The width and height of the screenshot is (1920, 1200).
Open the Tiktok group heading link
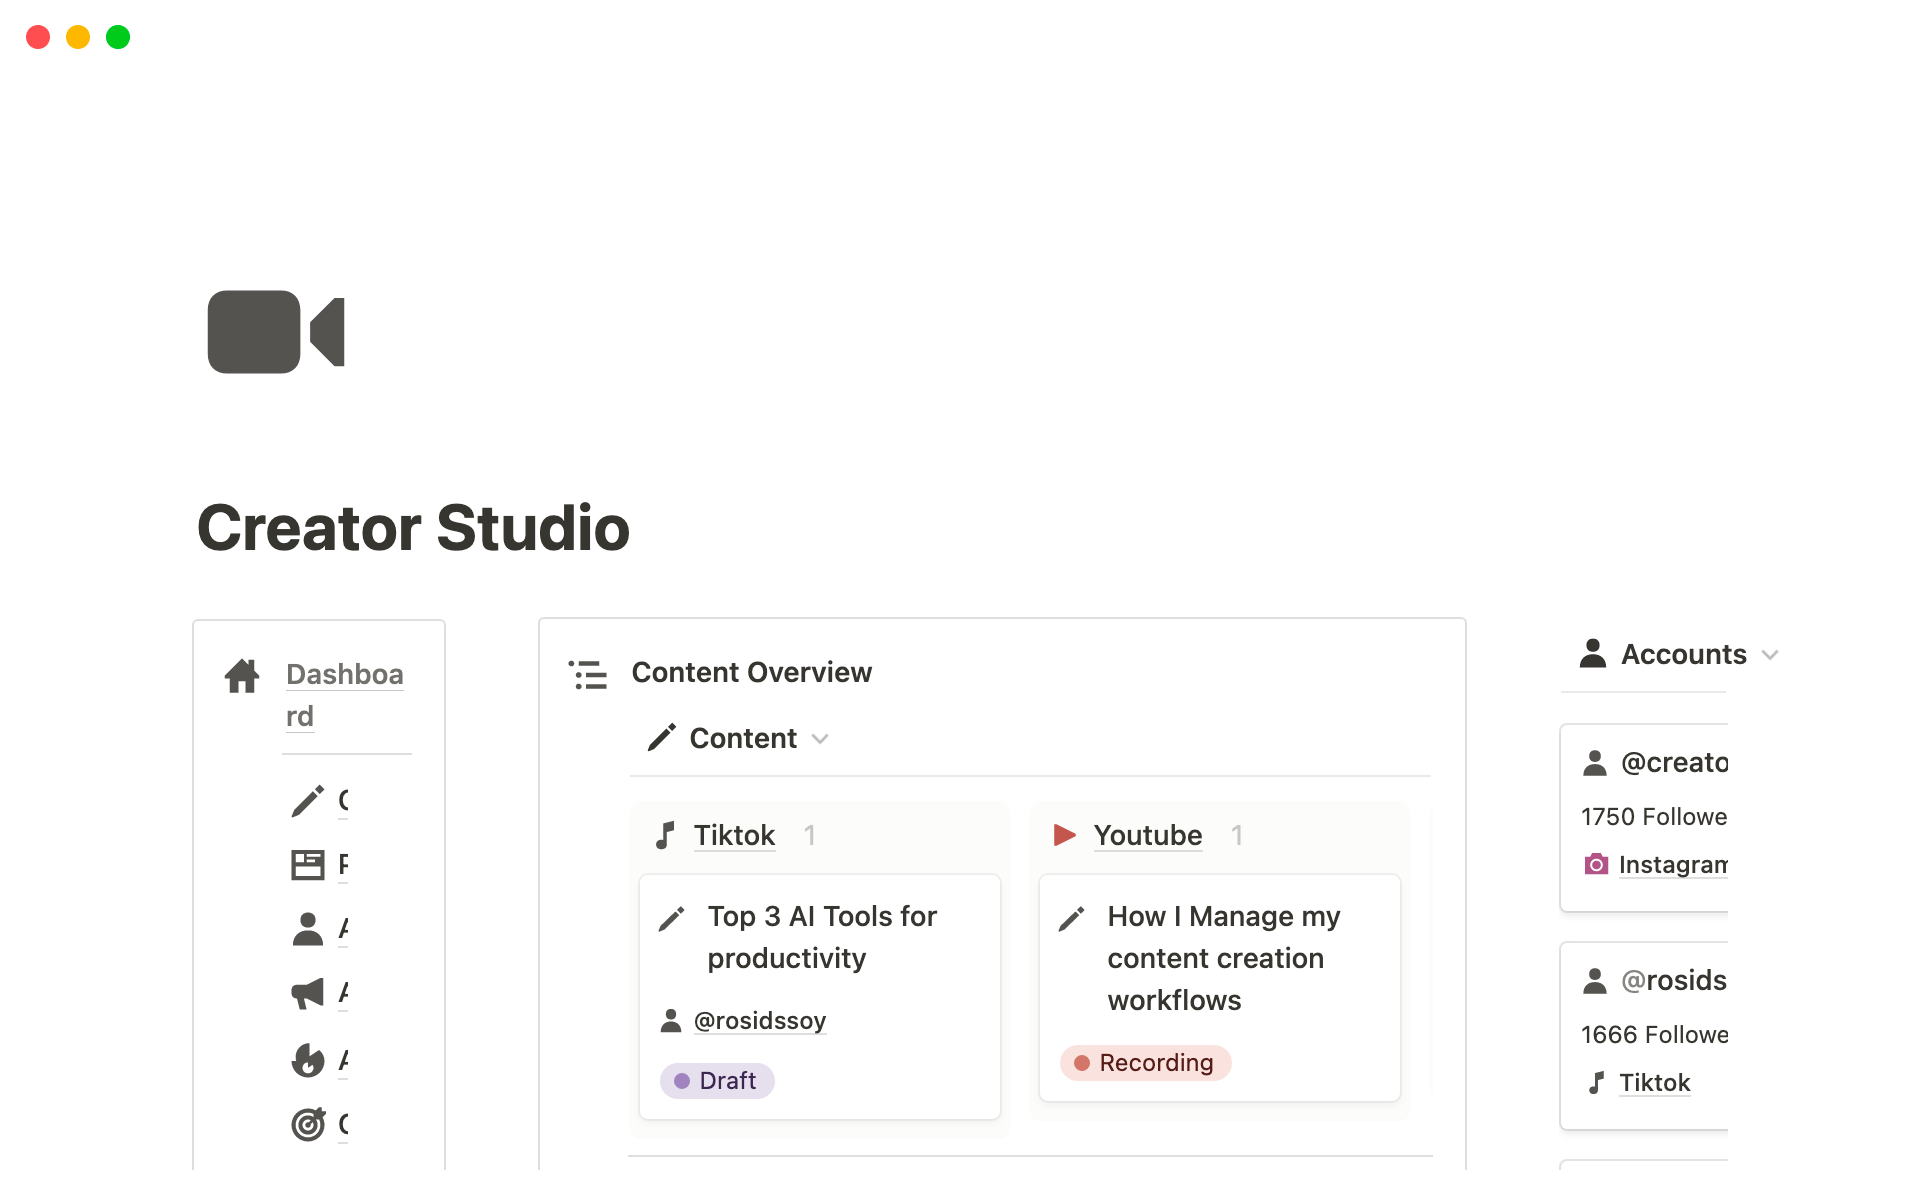pyautogui.click(x=734, y=835)
